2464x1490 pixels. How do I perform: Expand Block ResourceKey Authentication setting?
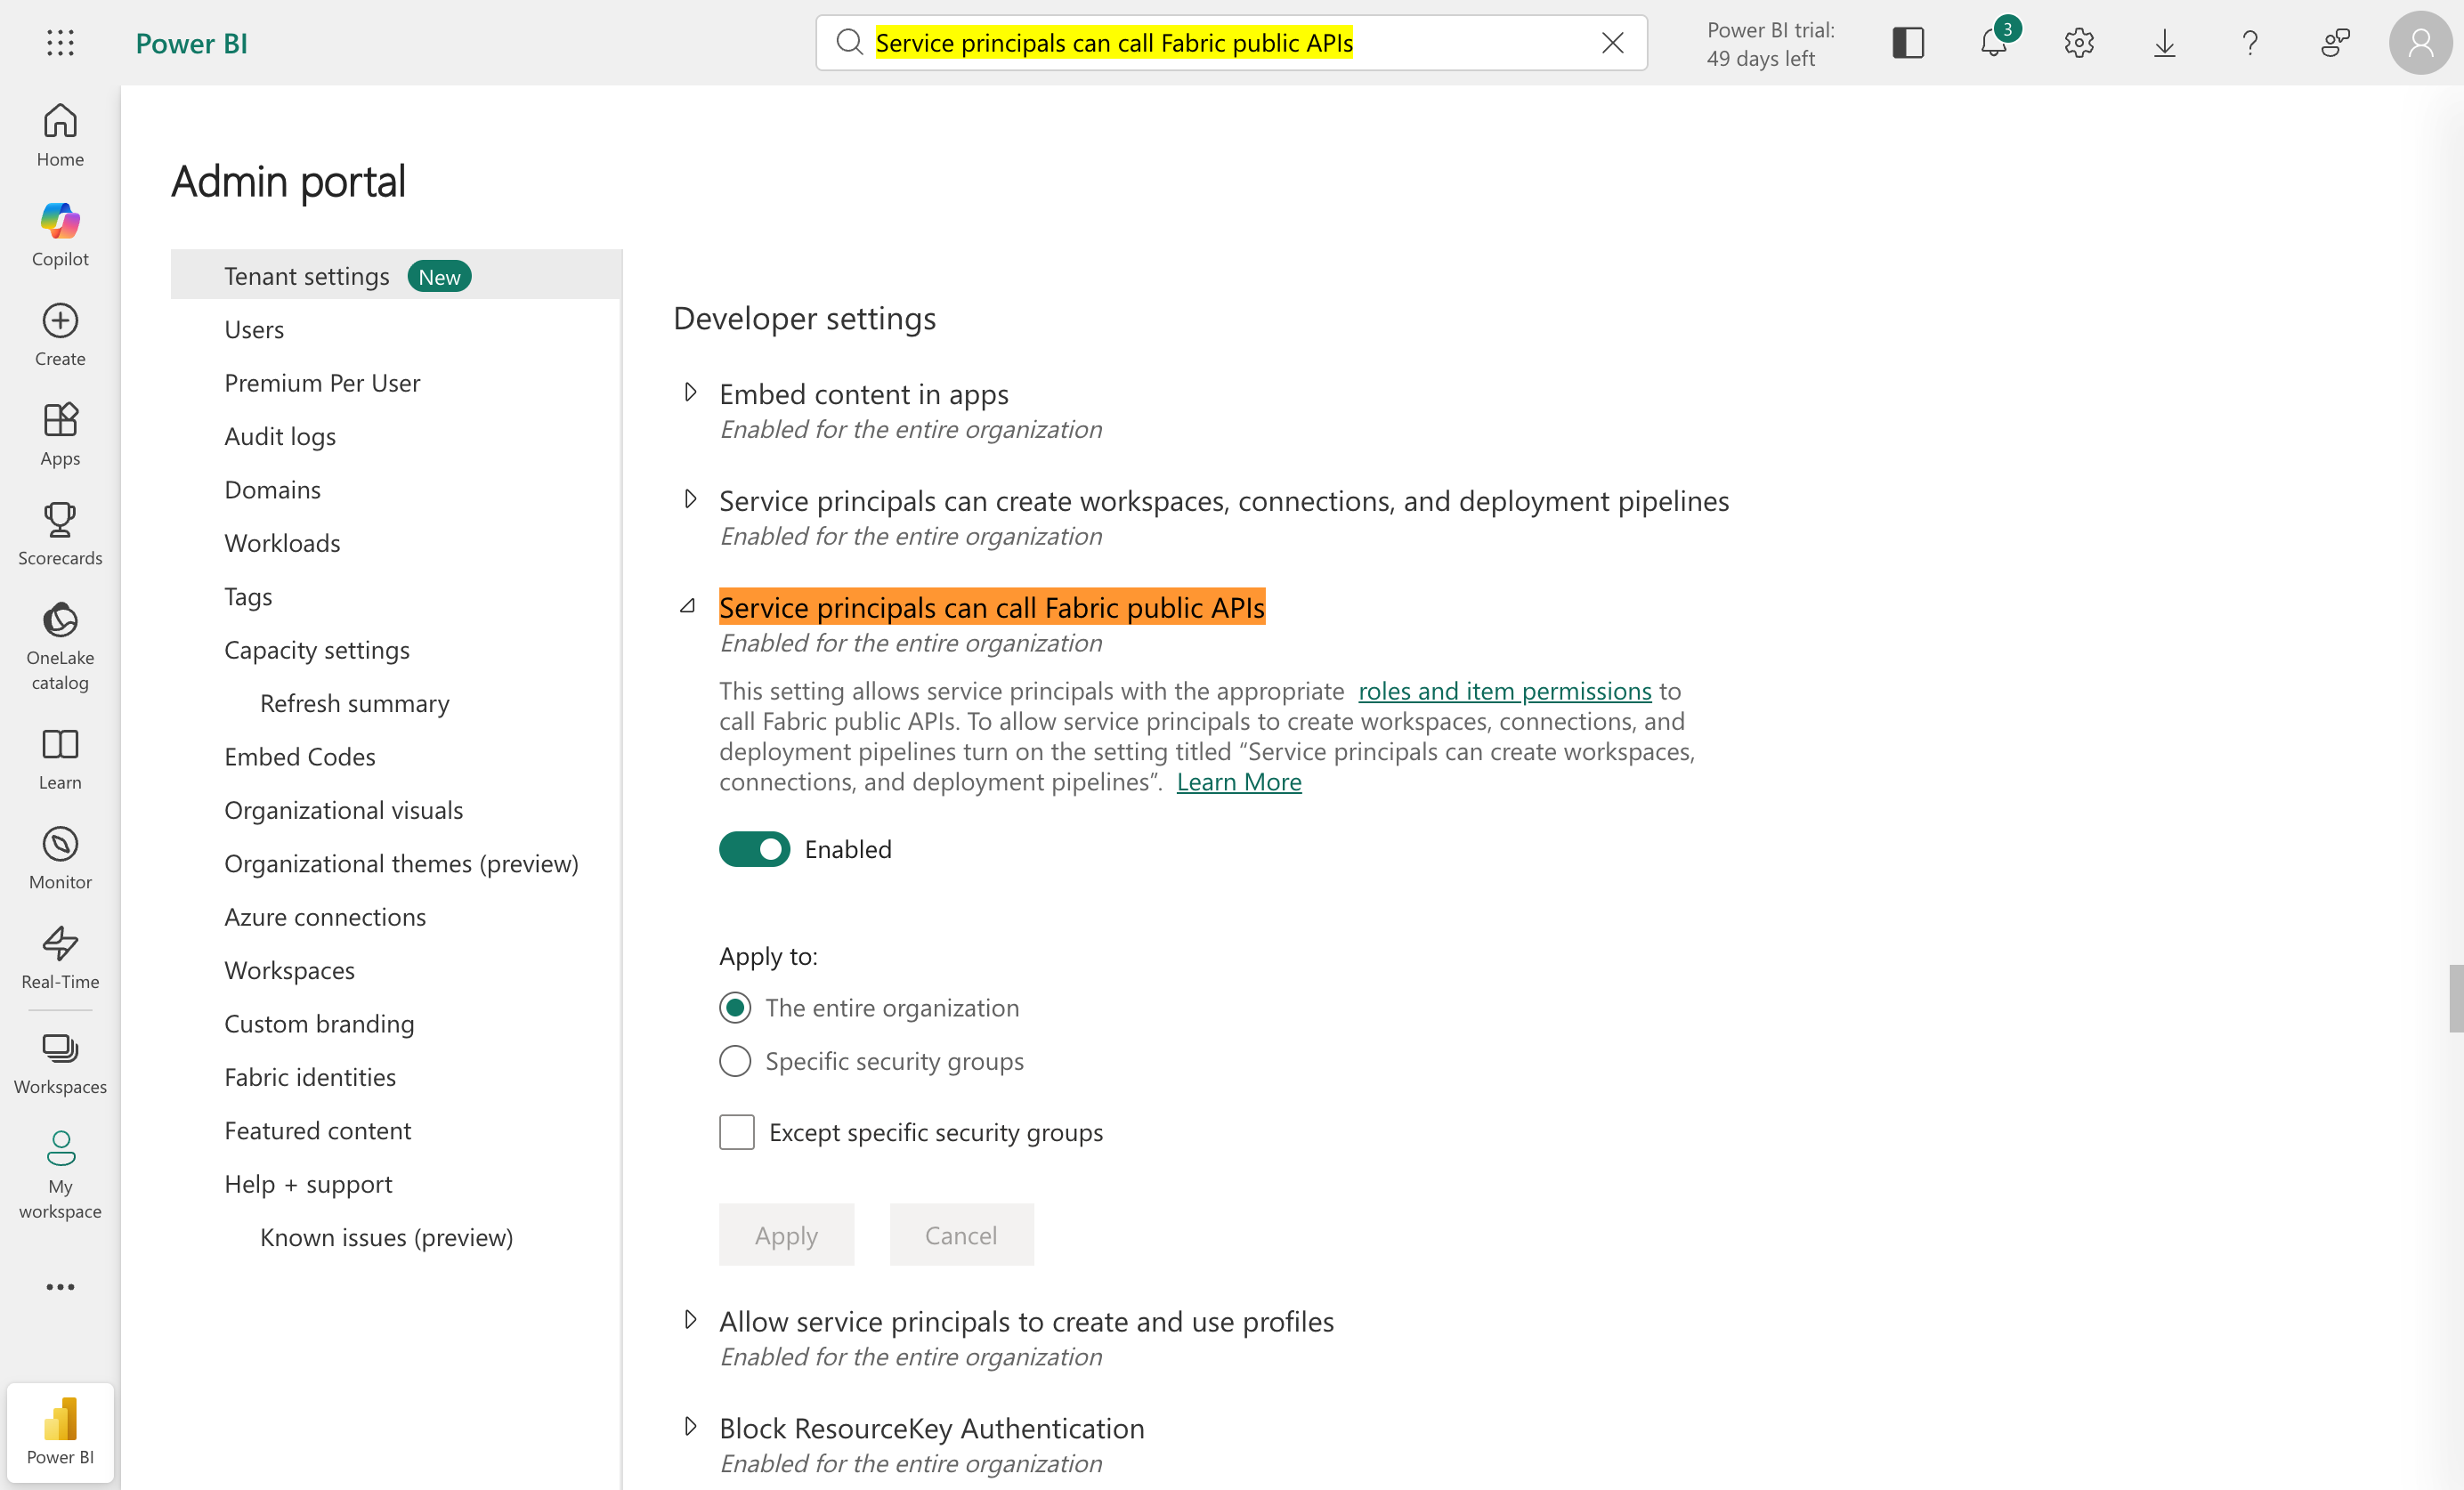point(690,1427)
